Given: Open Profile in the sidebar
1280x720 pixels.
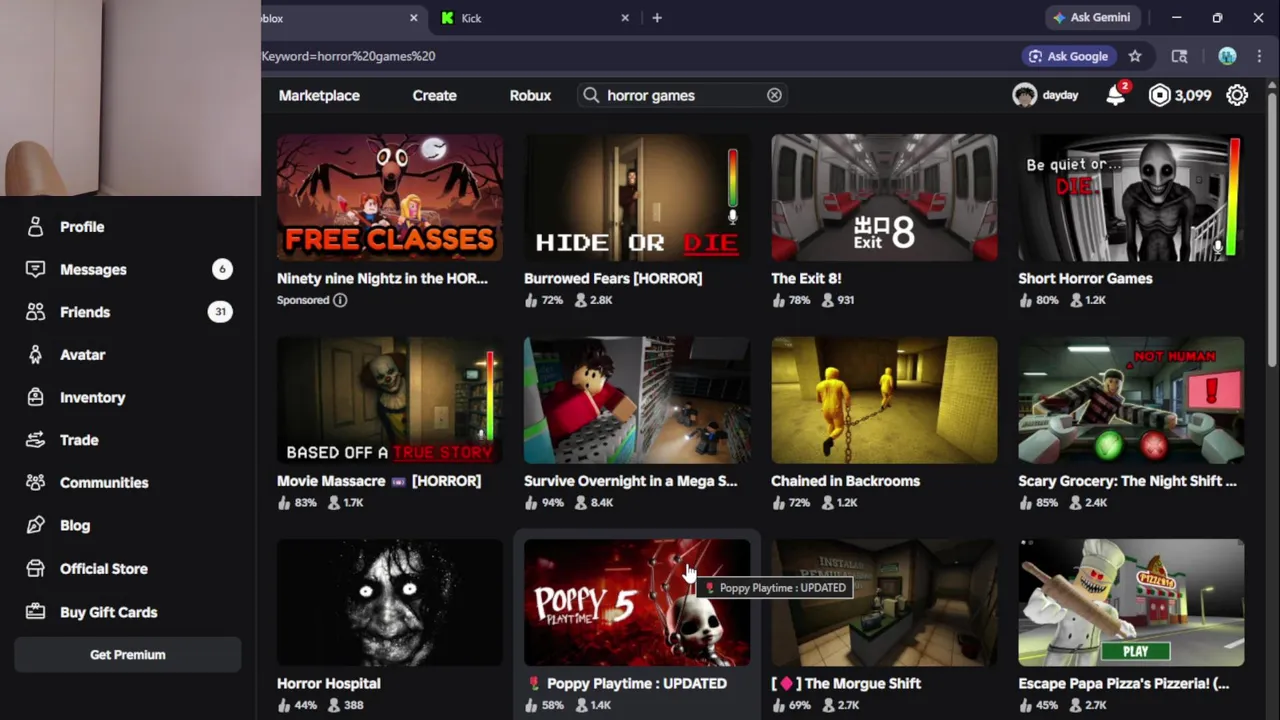Looking at the screenshot, I should coord(82,227).
